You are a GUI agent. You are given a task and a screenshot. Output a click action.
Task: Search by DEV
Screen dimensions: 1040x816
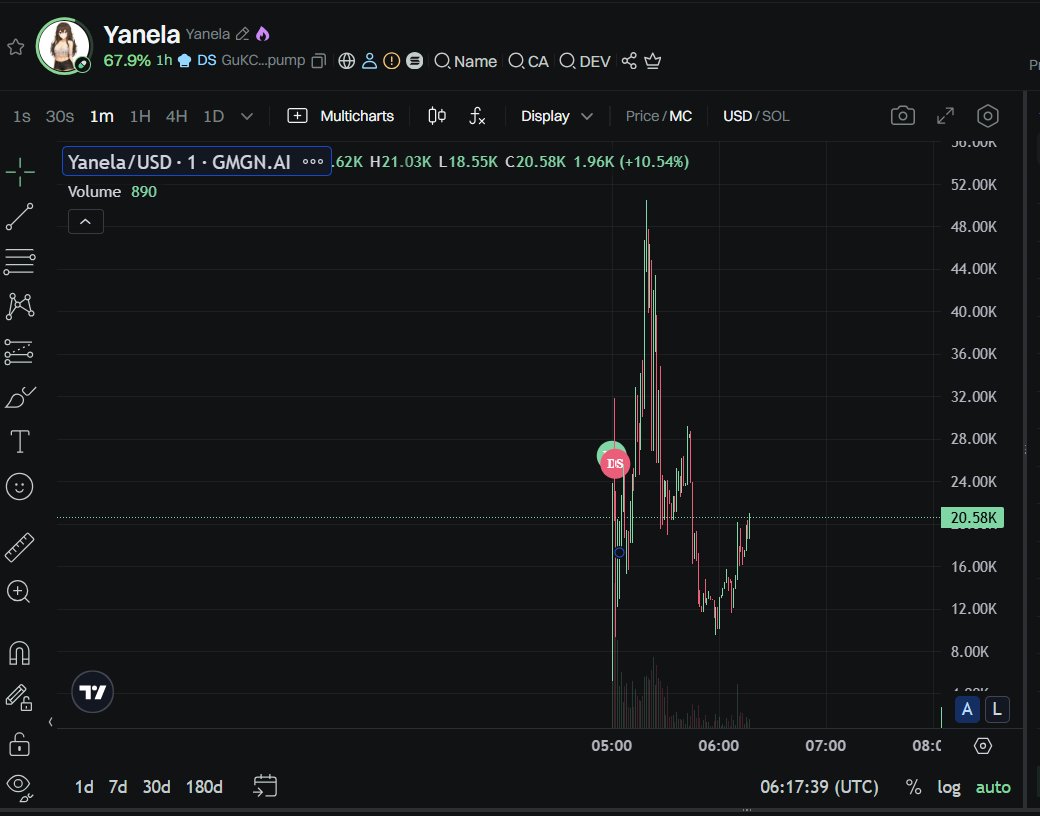584,61
